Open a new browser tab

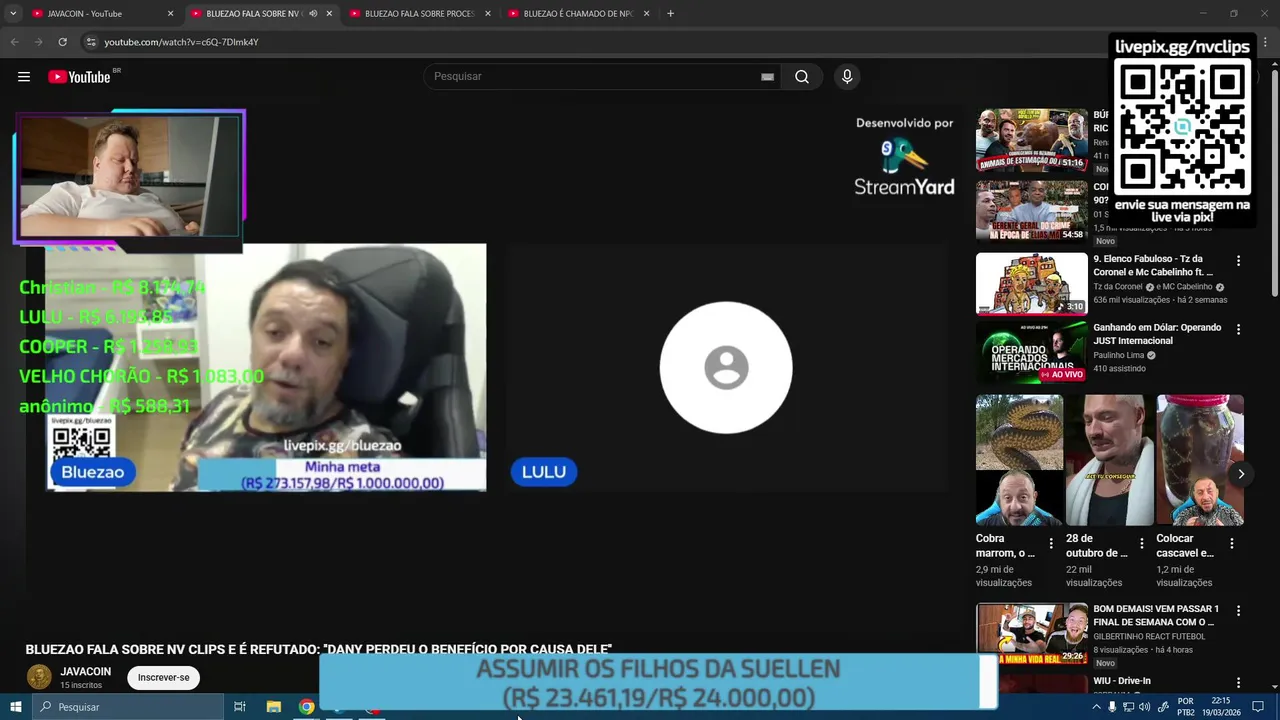click(670, 14)
